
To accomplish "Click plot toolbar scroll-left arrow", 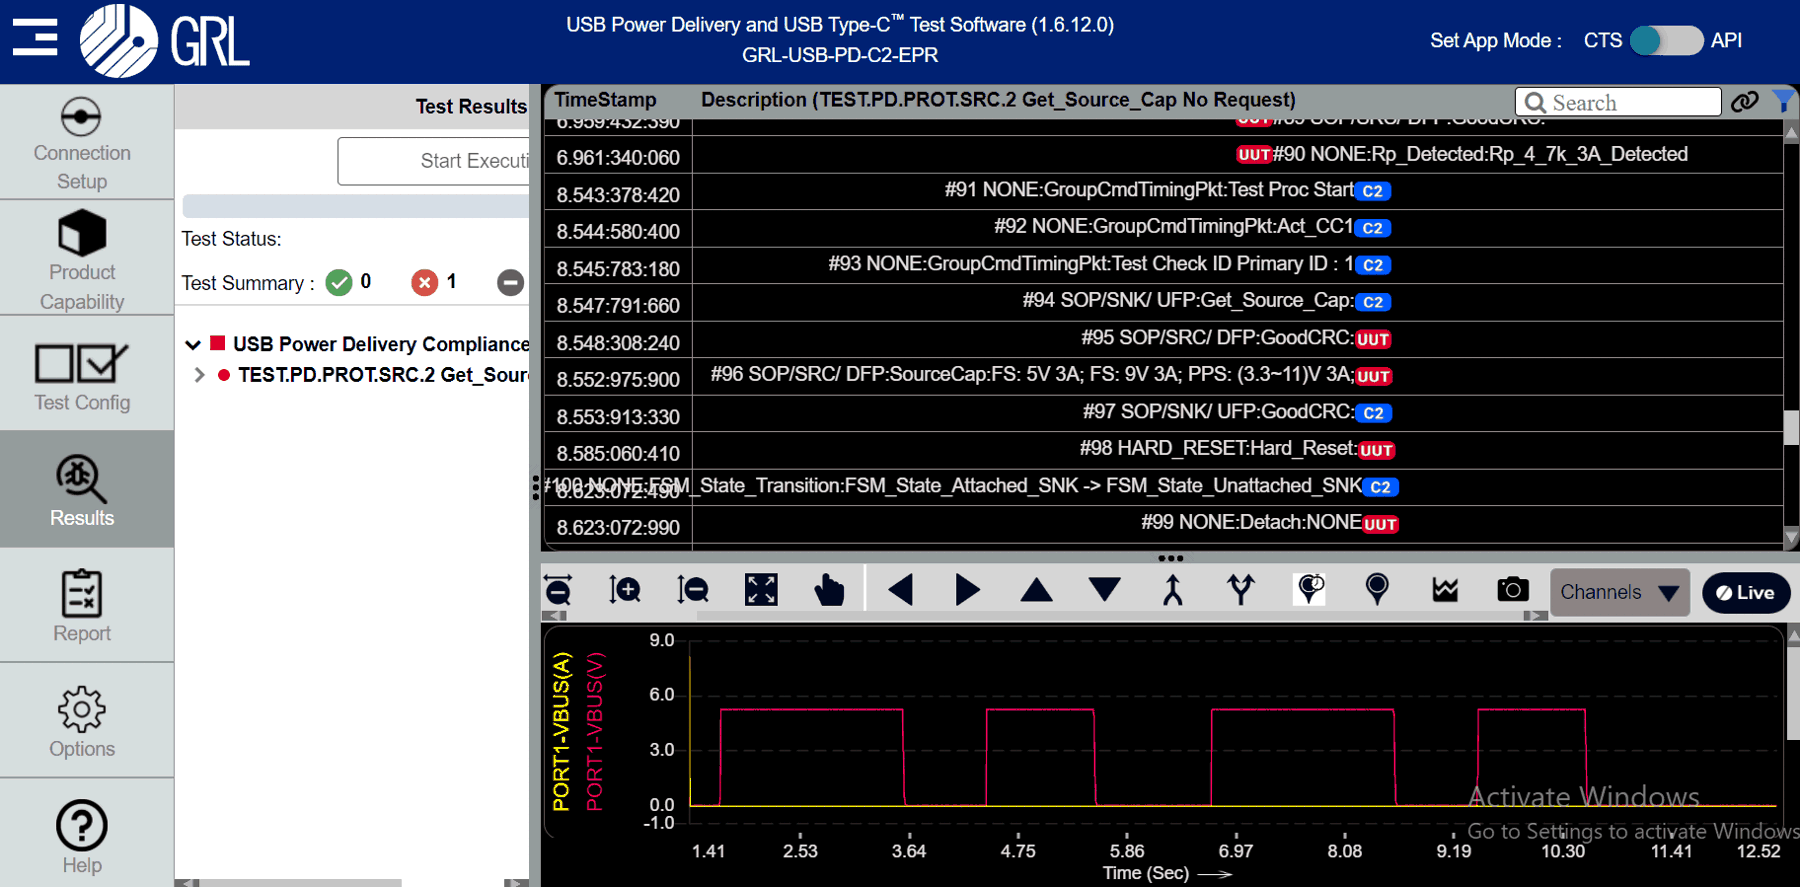I will click(x=554, y=616).
